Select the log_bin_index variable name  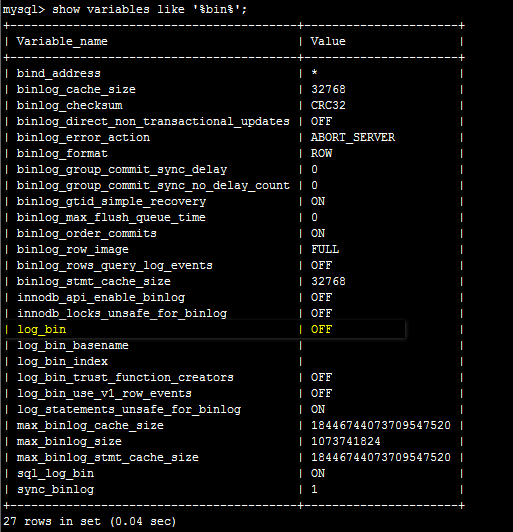(62, 361)
